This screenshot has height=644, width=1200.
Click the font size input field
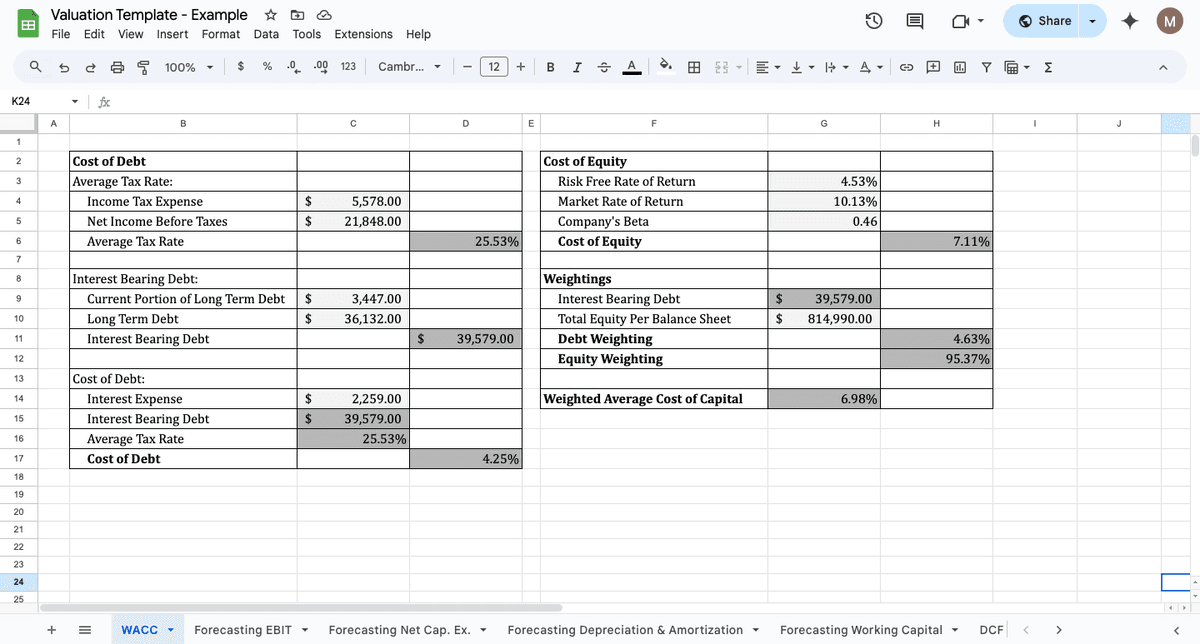(494, 67)
